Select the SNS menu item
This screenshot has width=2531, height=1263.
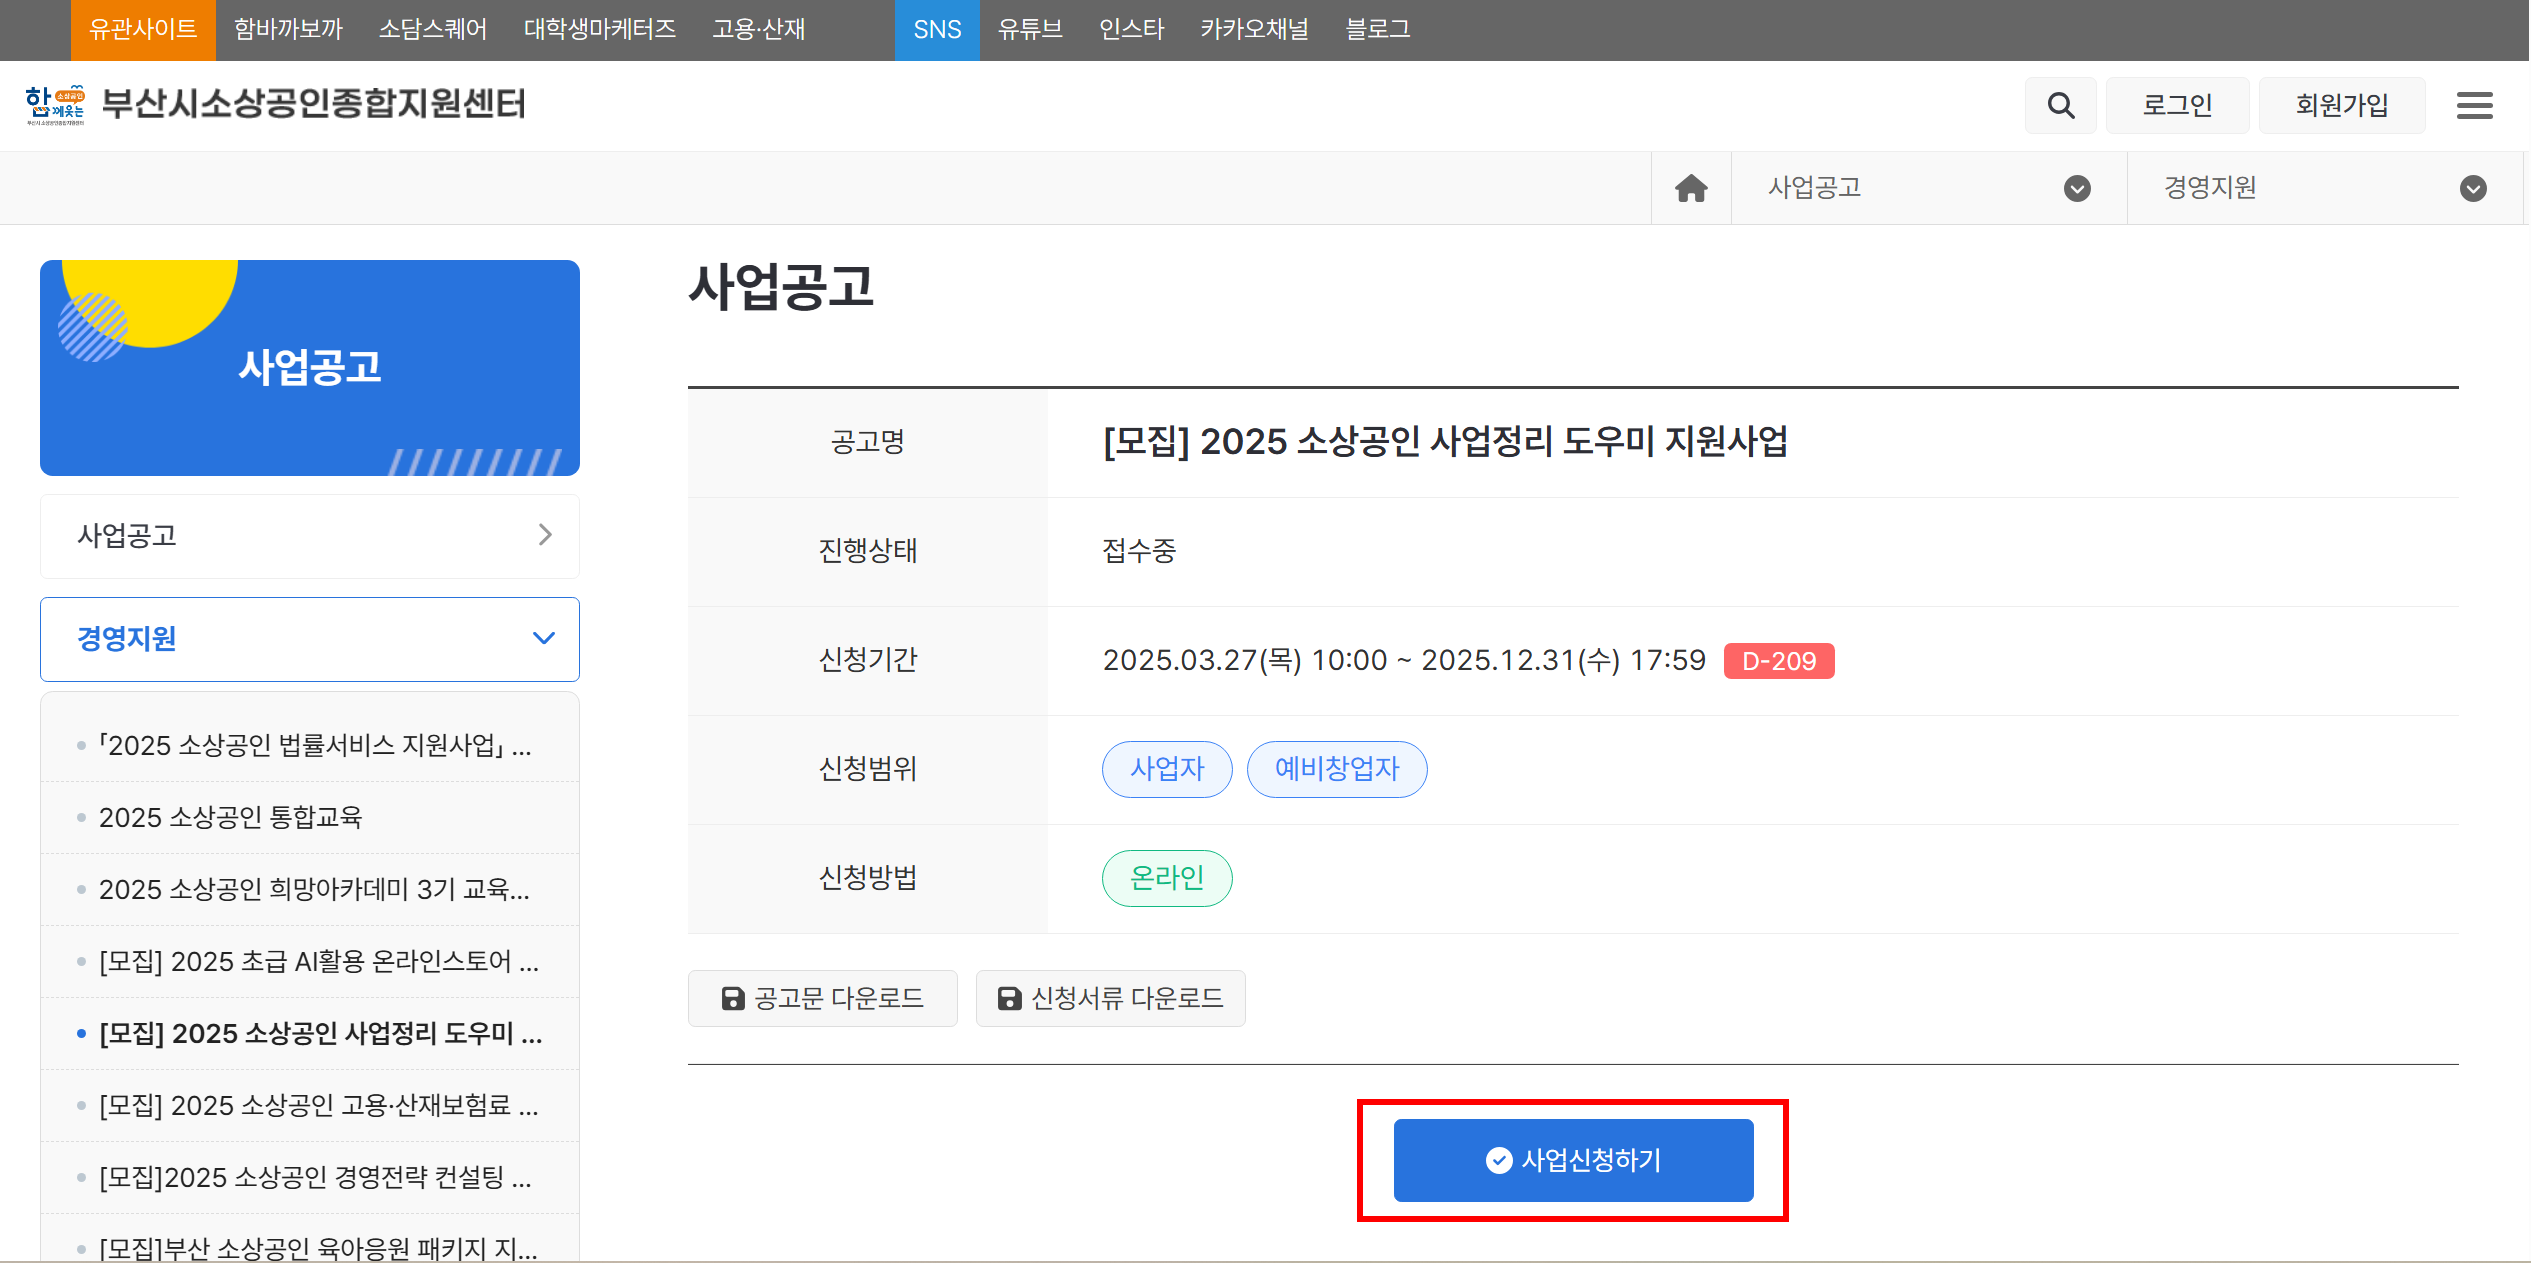937,29
